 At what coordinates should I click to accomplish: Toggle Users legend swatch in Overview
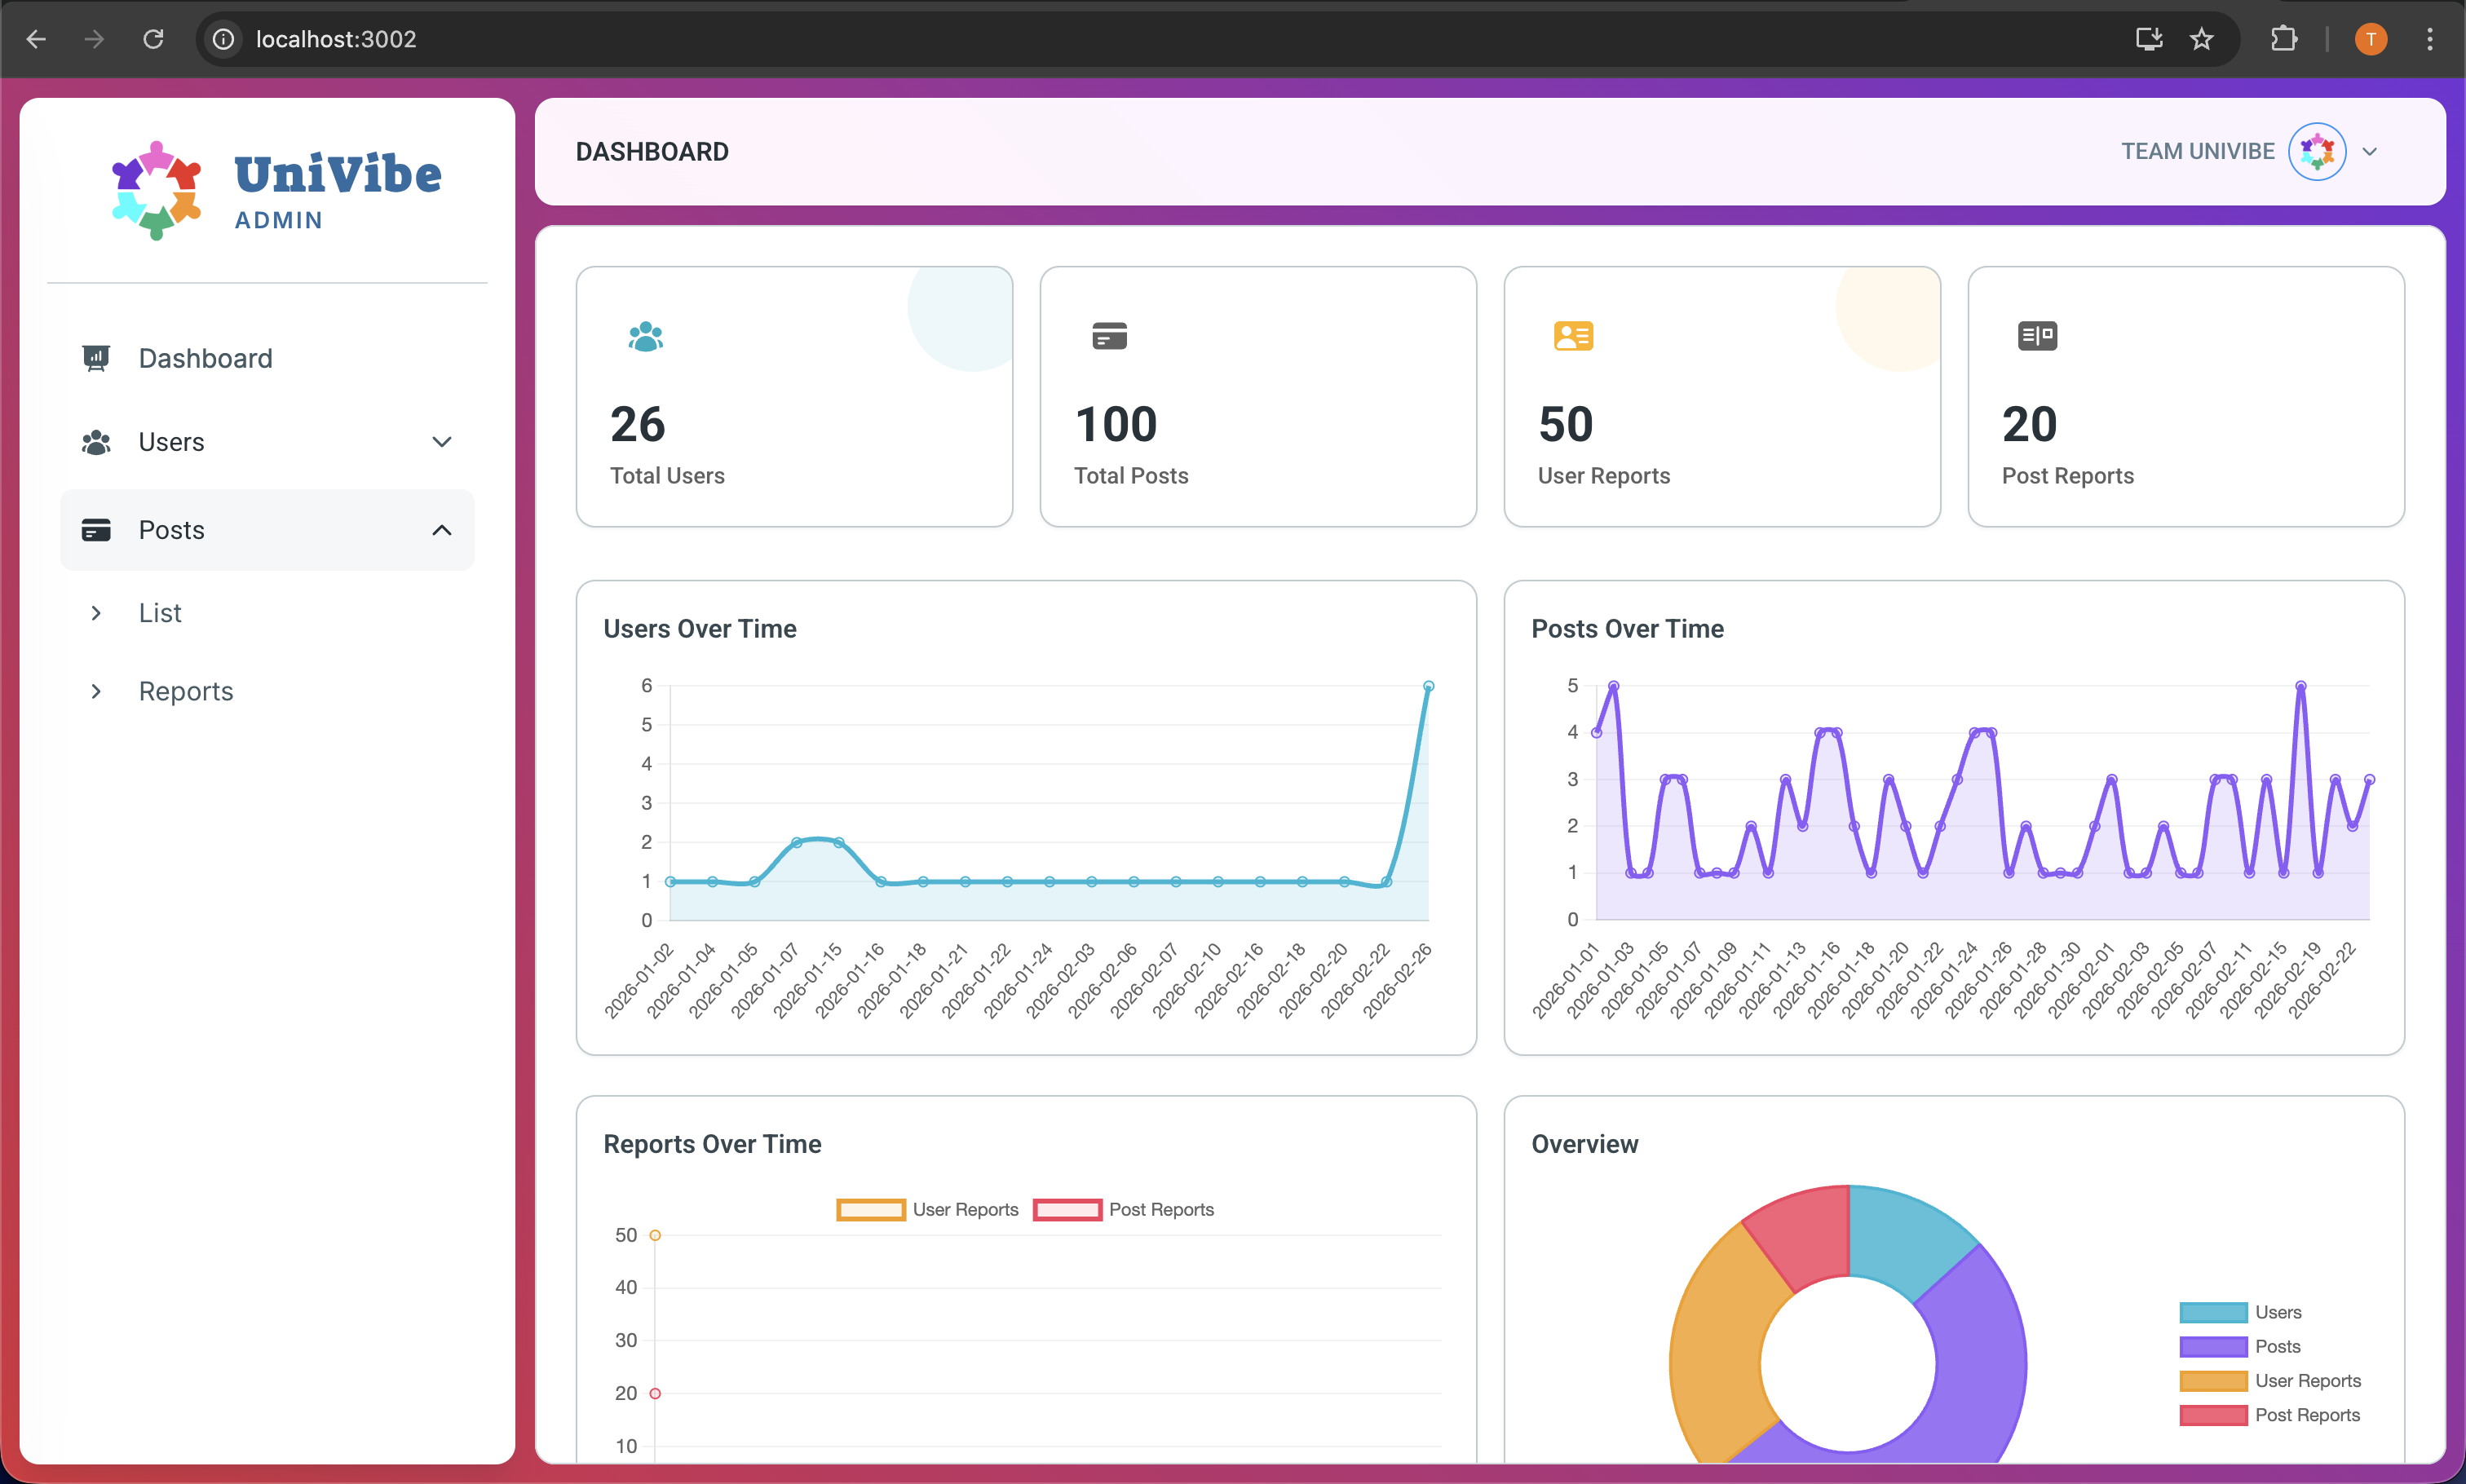2213,1313
